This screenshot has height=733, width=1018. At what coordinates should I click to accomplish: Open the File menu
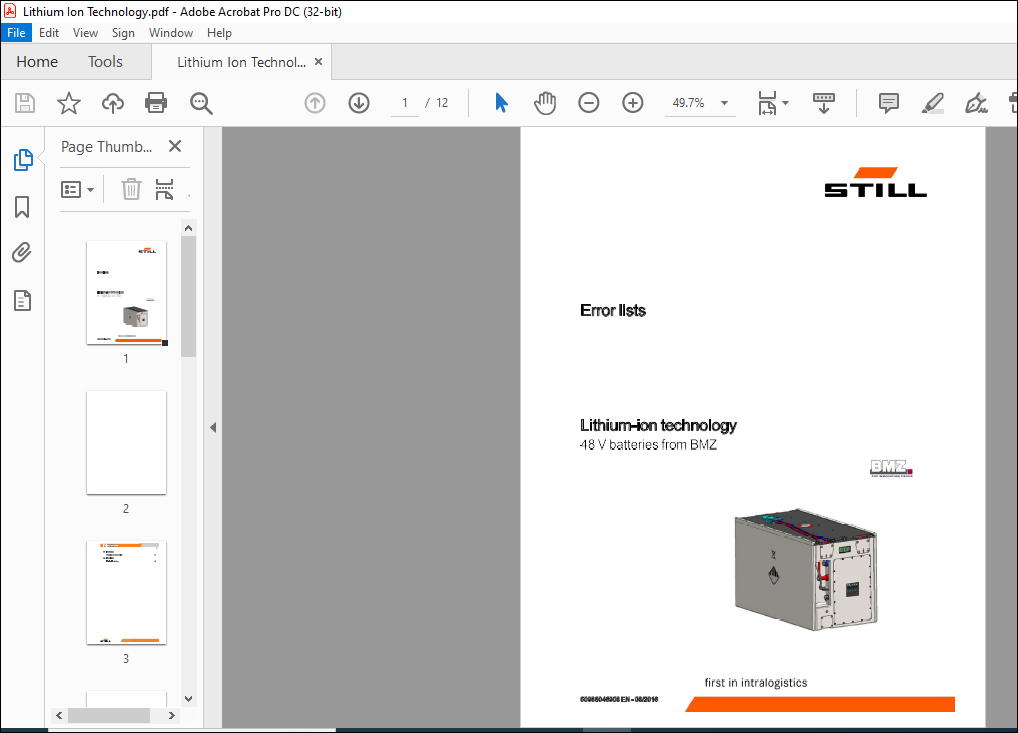[x=16, y=32]
